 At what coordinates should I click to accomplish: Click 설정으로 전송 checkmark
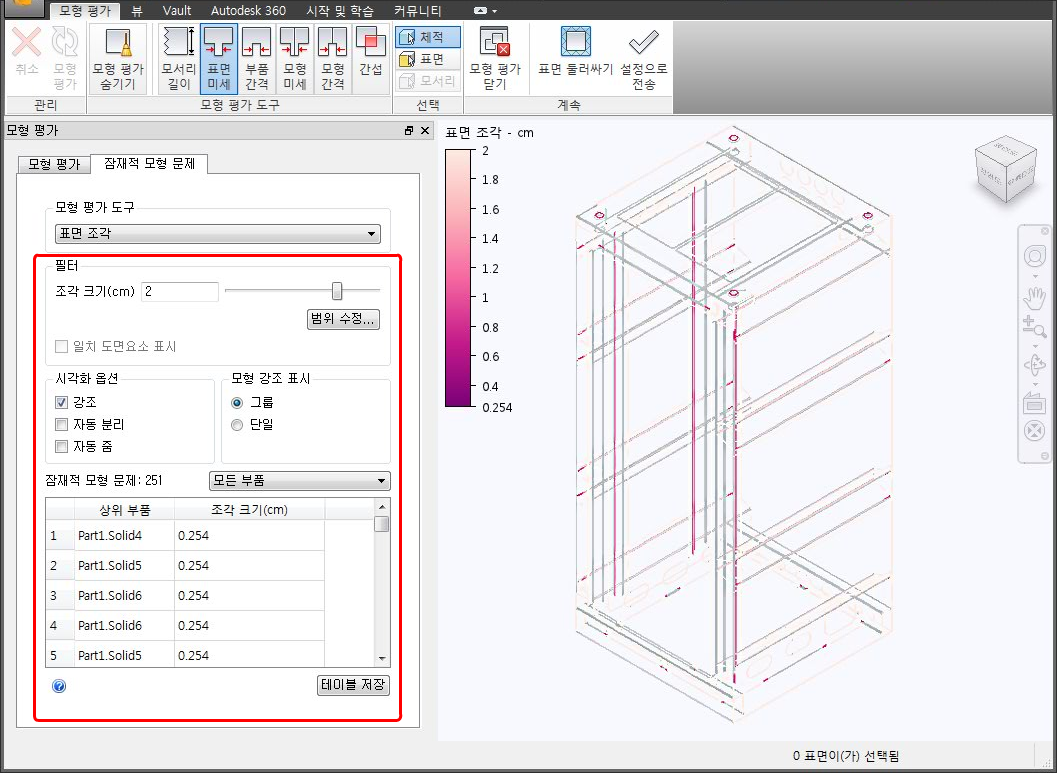point(643,42)
